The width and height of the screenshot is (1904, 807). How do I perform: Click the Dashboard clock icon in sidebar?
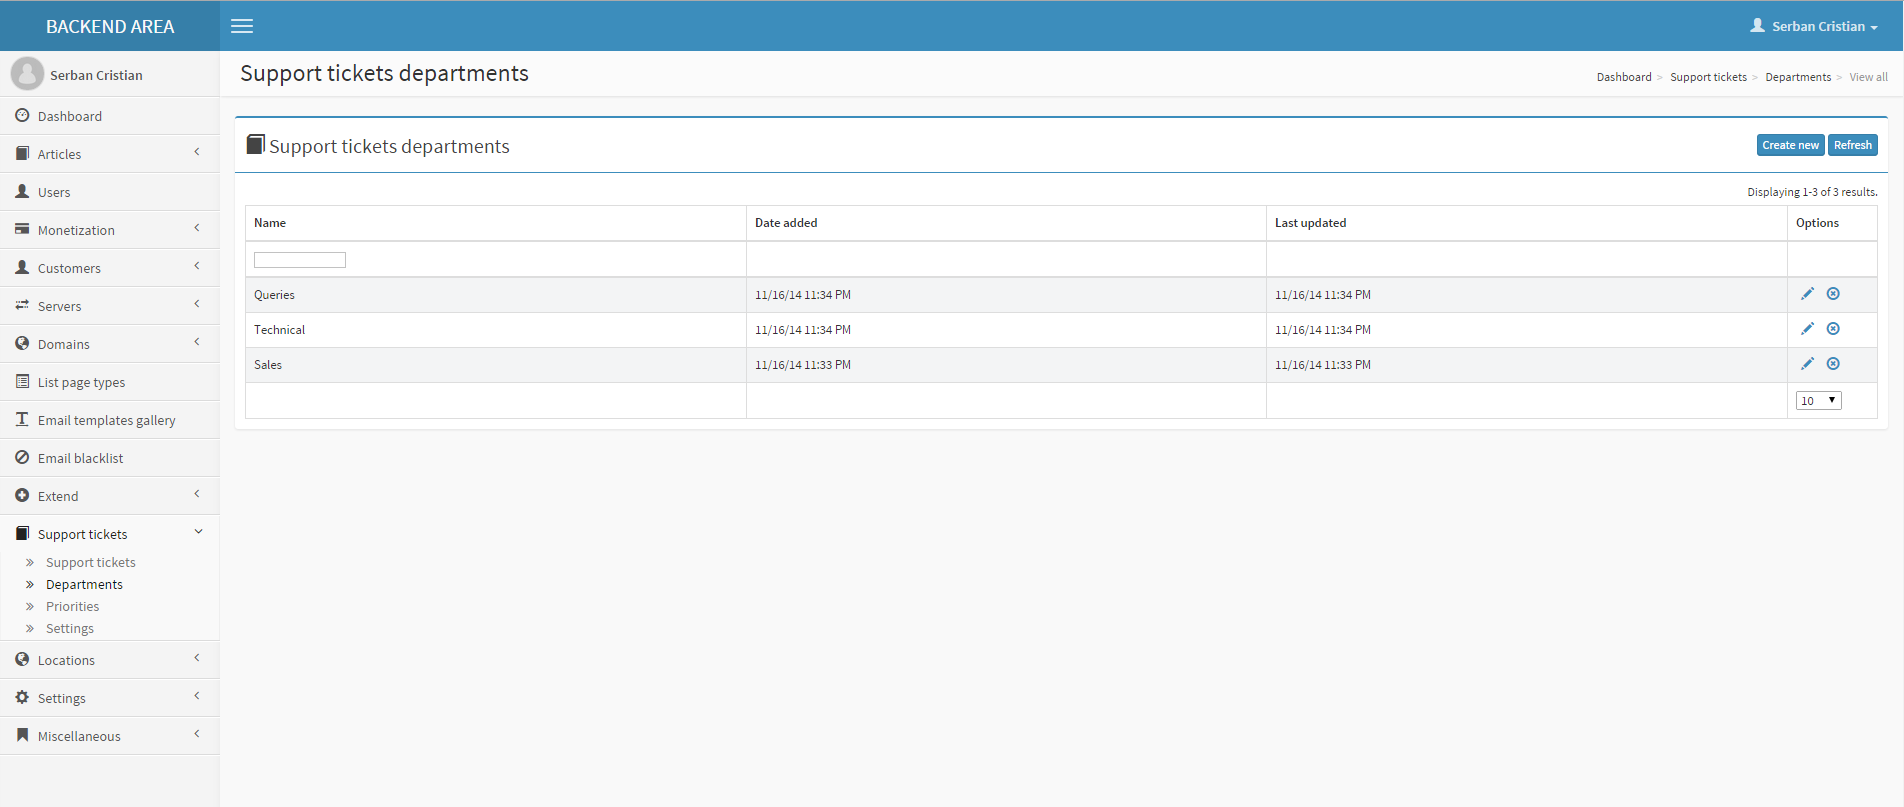[x=22, y=116]
